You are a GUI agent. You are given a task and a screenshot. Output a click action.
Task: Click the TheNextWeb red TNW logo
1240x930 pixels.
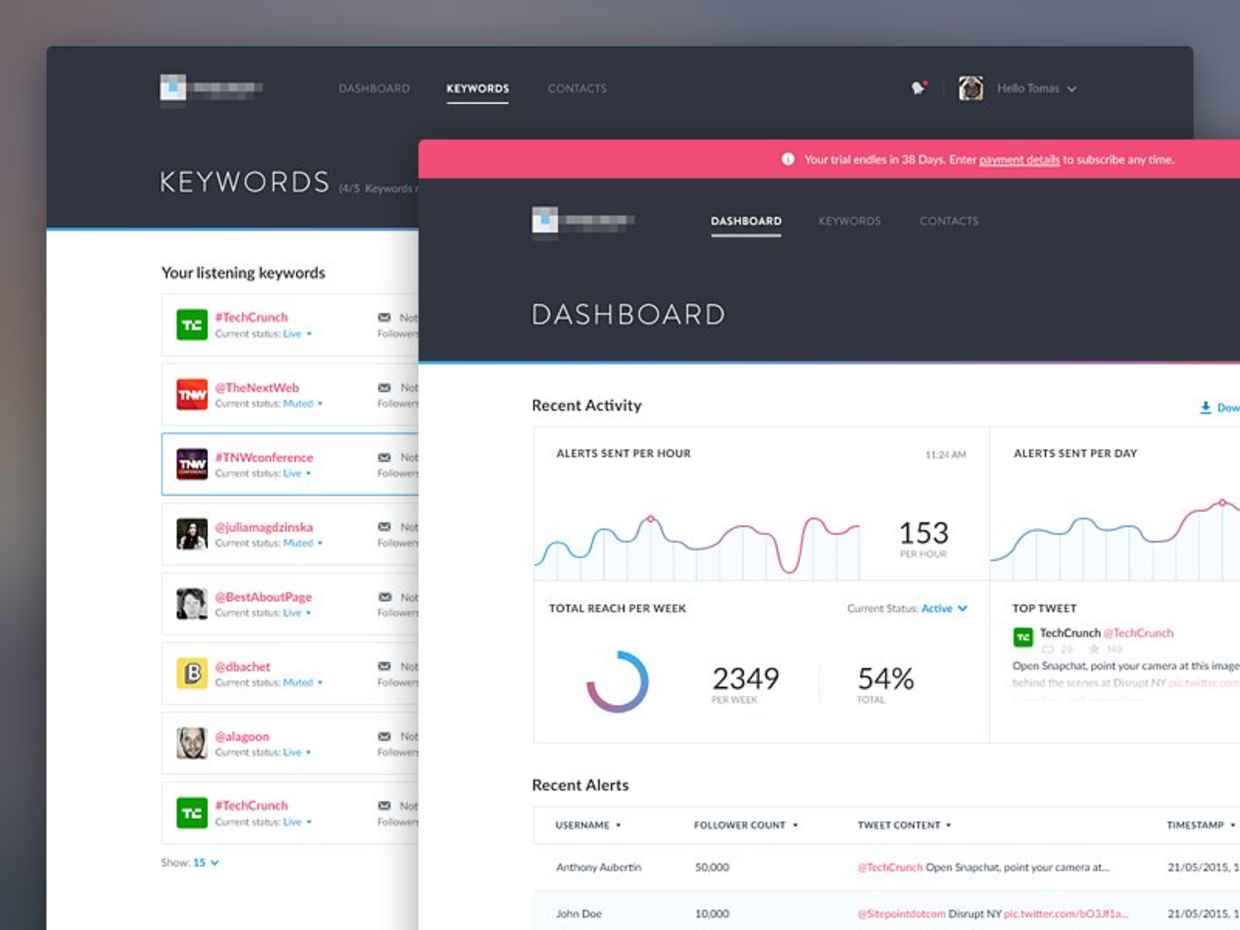(192, 395)
